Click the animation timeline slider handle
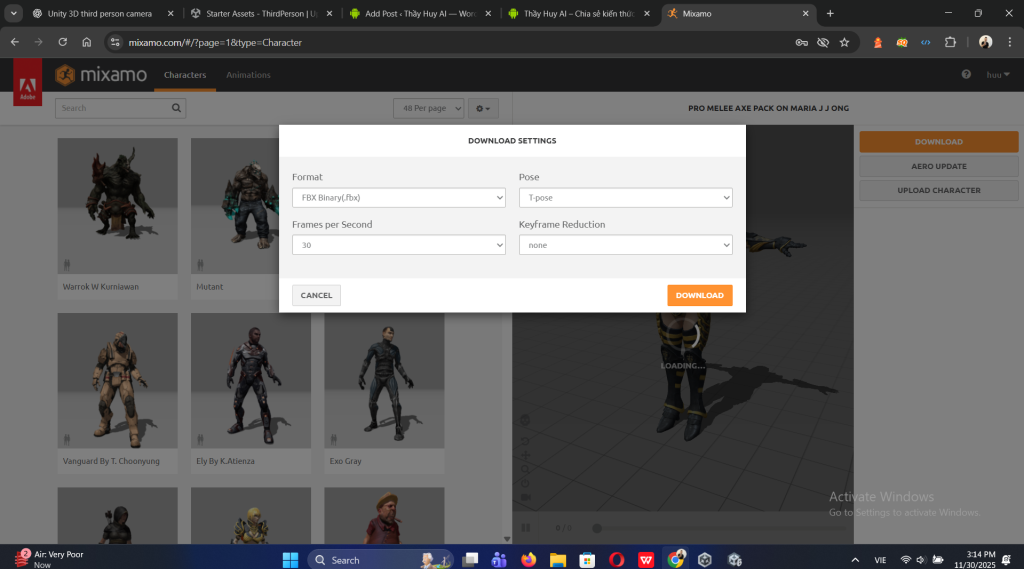 [597, 528]
